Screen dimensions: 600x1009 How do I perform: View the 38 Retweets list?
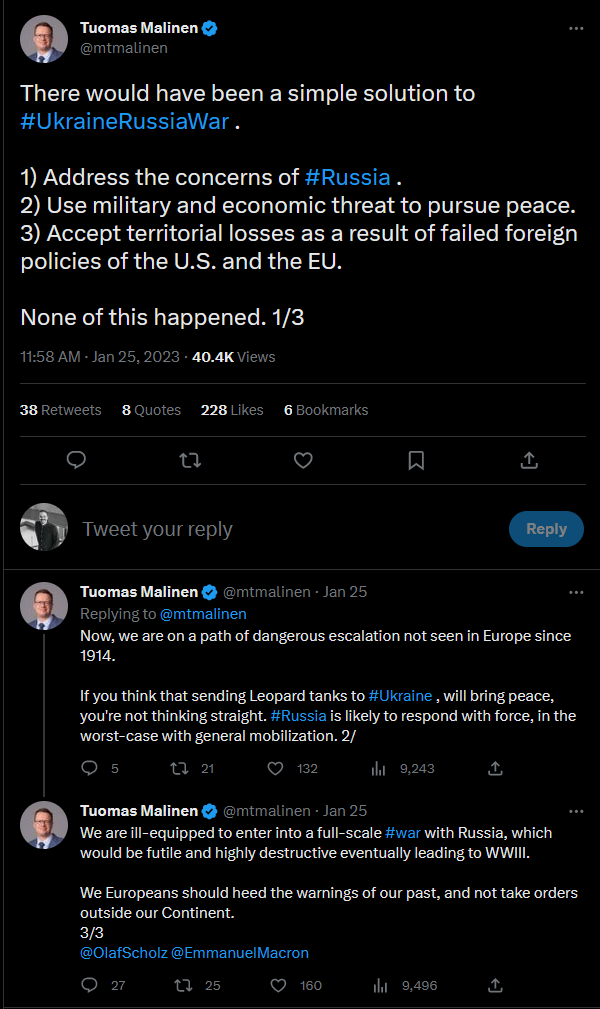(x=61, y=410)
